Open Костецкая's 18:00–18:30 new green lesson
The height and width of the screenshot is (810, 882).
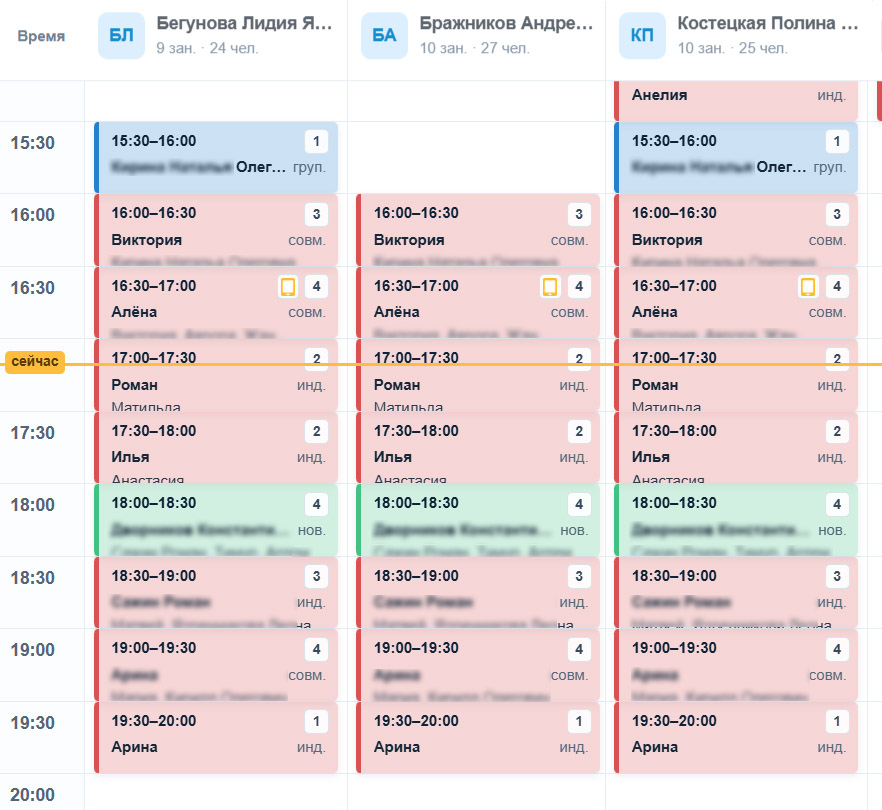point(736,520)
